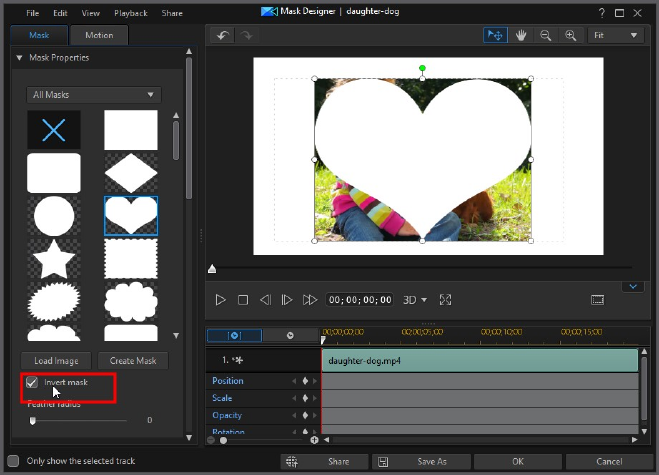Screen dimensions: 659x475
Task: Enable Only show the selected track
Action: tap(13, 461)
